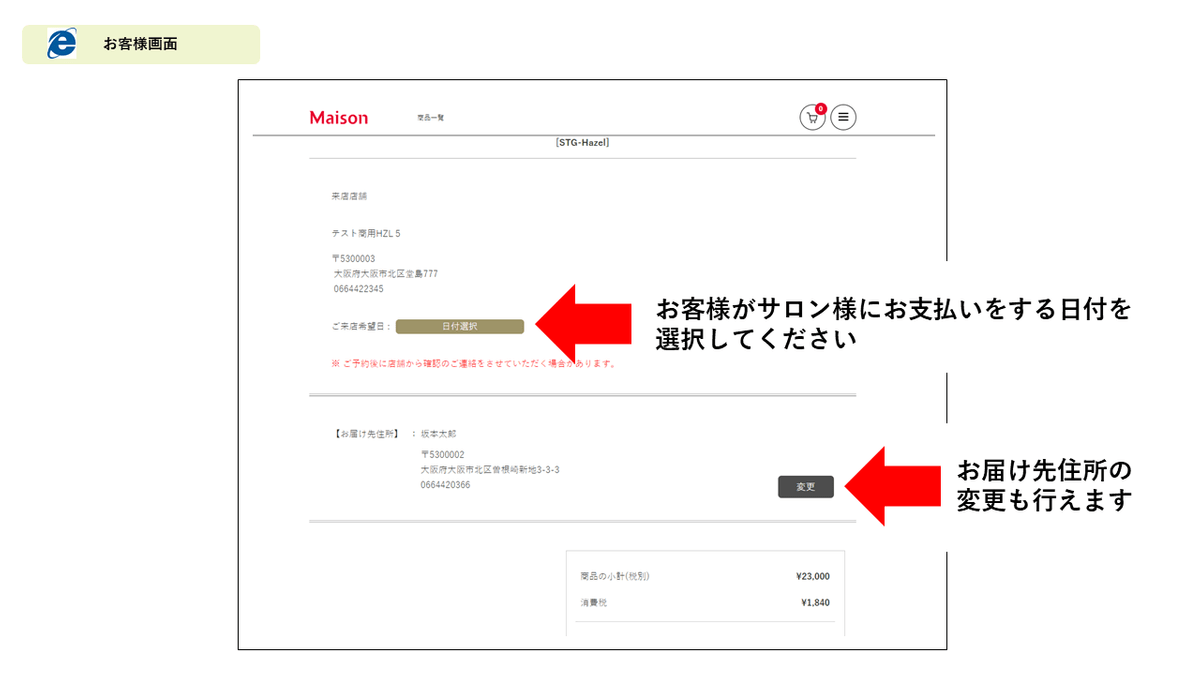Click the Maison logo
1200x675 pixels.
[339, 118]
